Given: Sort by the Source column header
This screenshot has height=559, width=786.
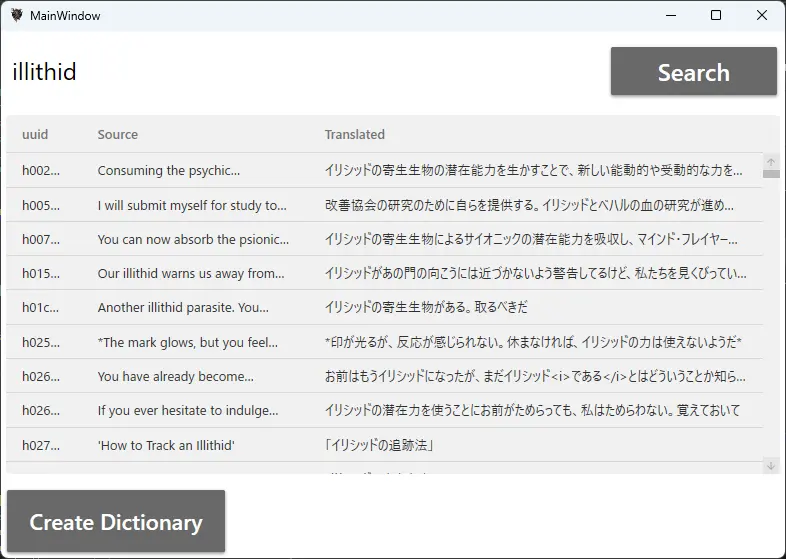Looking at the screenshot, I should 118,134.
